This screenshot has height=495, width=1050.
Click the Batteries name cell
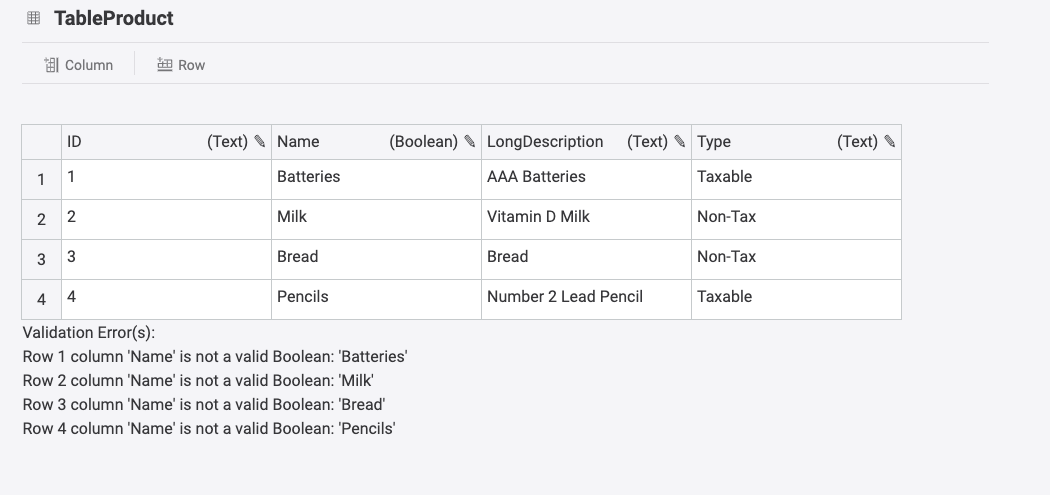click(x=375, y=178)
